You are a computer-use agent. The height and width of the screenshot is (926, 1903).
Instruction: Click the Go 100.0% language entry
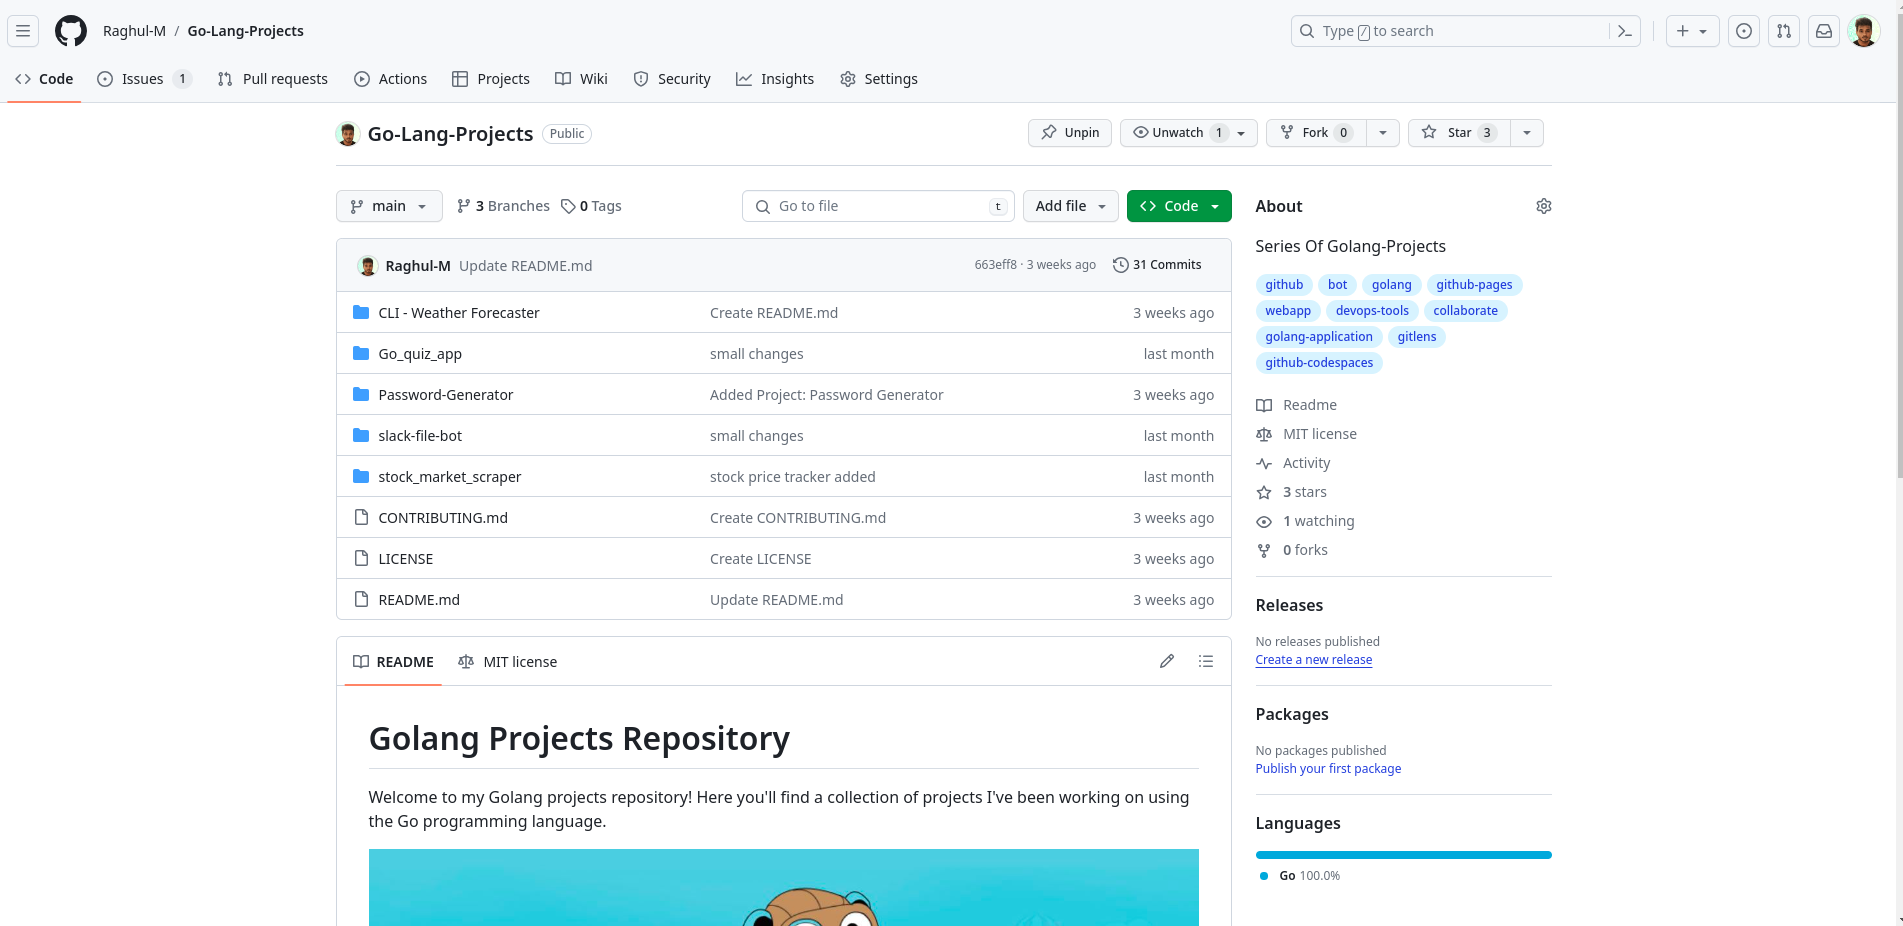click(x=1300, y=876)
